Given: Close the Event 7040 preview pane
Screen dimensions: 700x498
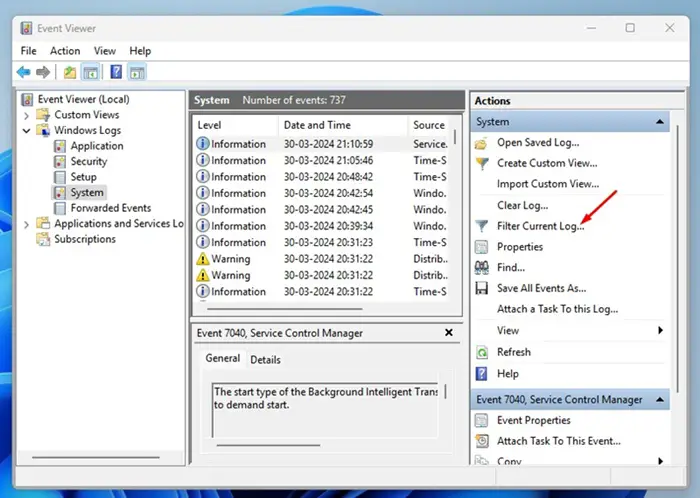Looking at the screenshot, I should coord(449,332).
